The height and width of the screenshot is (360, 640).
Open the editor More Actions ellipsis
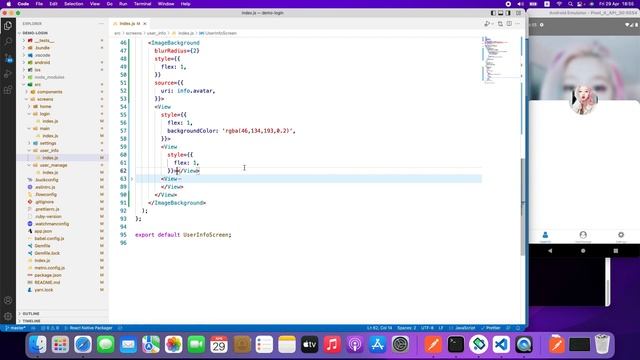click(x=518, y=24)
